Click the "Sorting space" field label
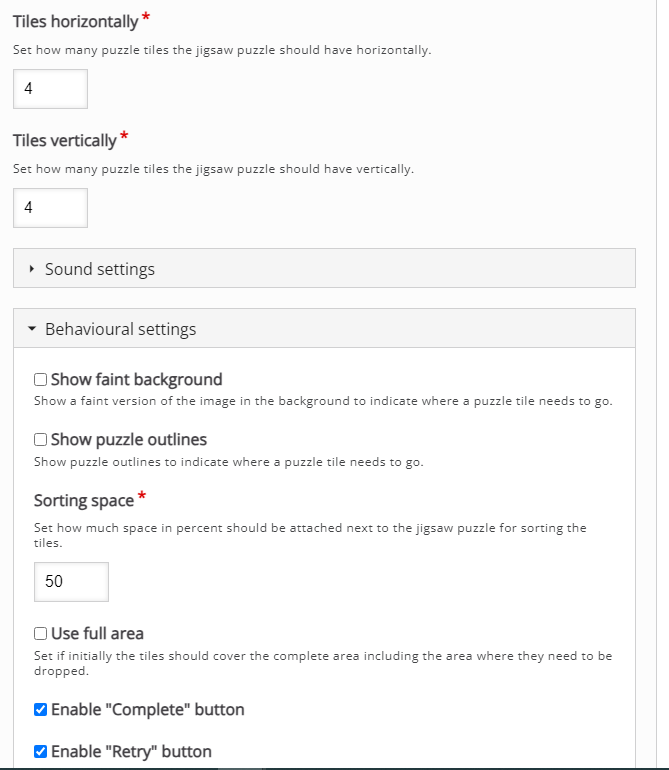 [x=84, y=501]
